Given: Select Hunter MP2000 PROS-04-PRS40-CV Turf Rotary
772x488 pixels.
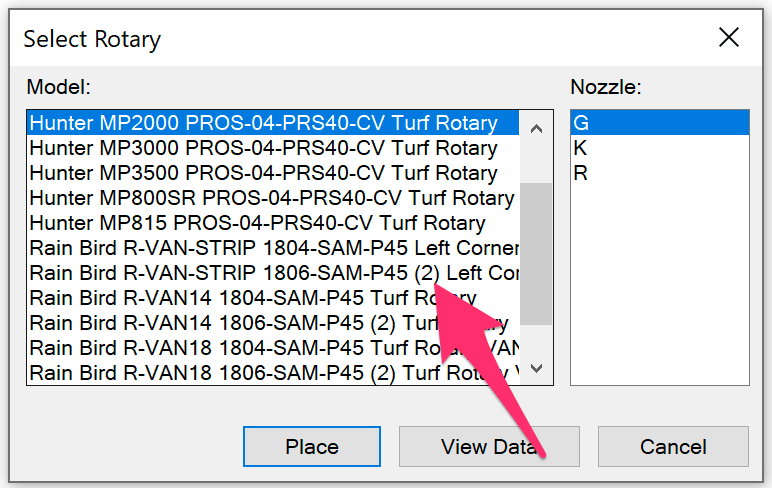Looking at the screenshot, I should pyautogui.click(x=273, y=123).
